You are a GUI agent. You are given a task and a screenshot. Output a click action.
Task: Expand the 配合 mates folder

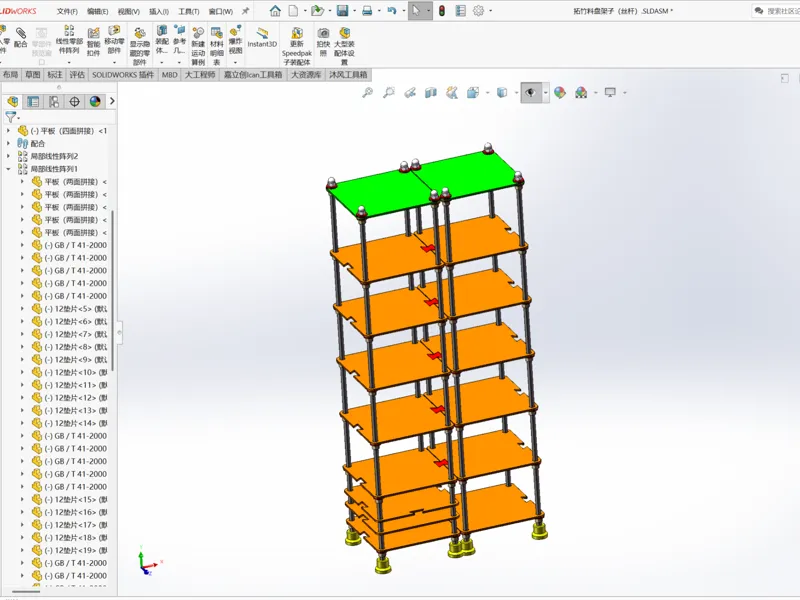click(8, 144)
